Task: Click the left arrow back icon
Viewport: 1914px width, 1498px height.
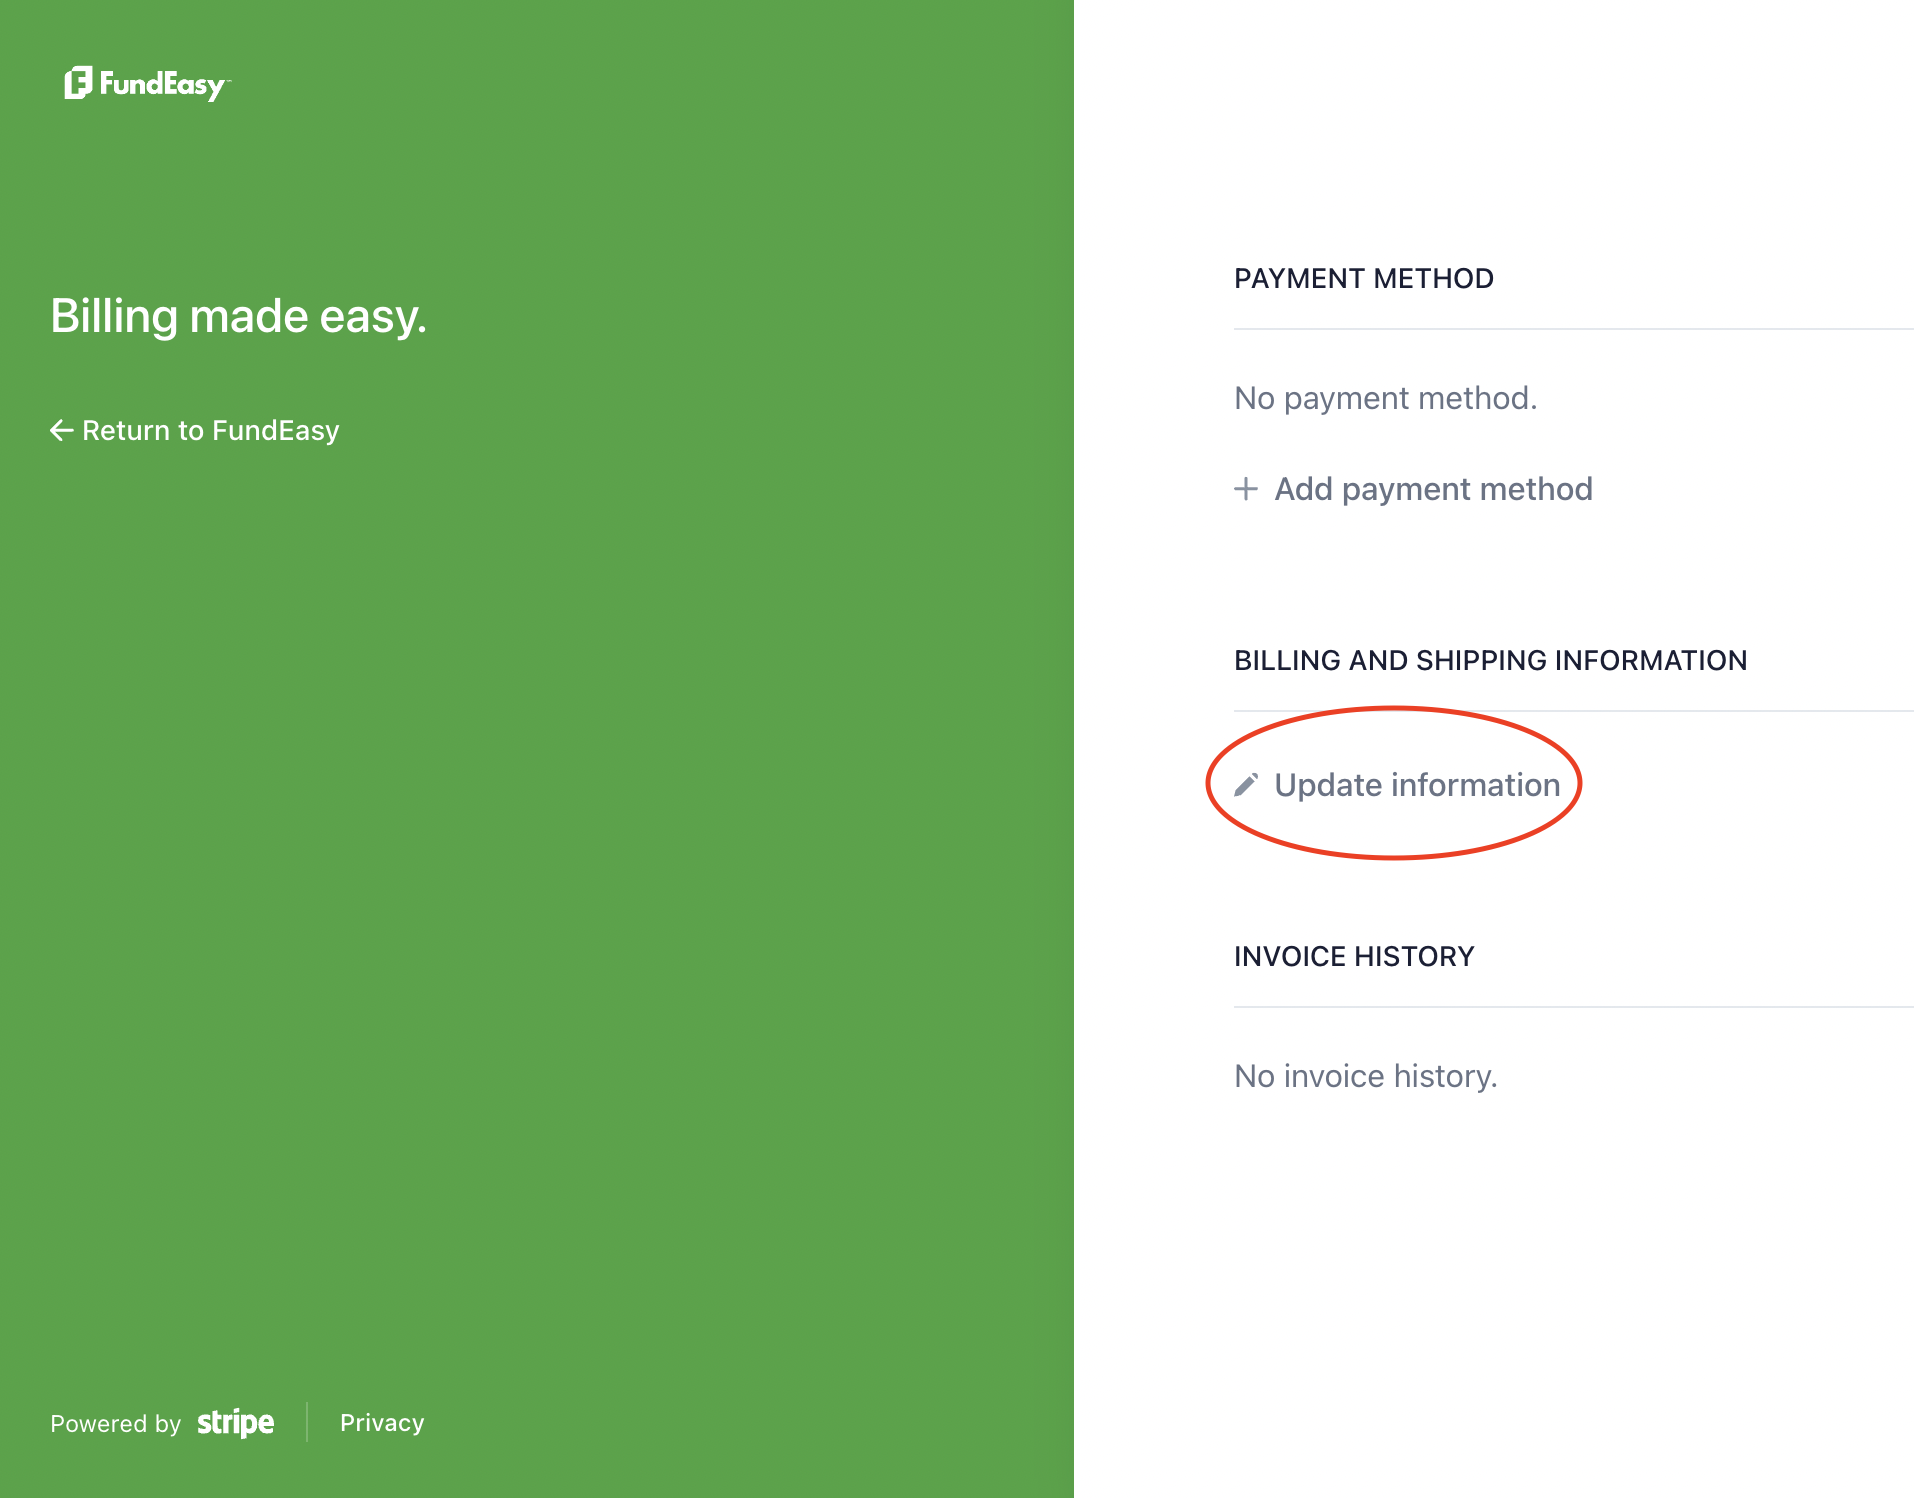Action: tap(62, 430)
